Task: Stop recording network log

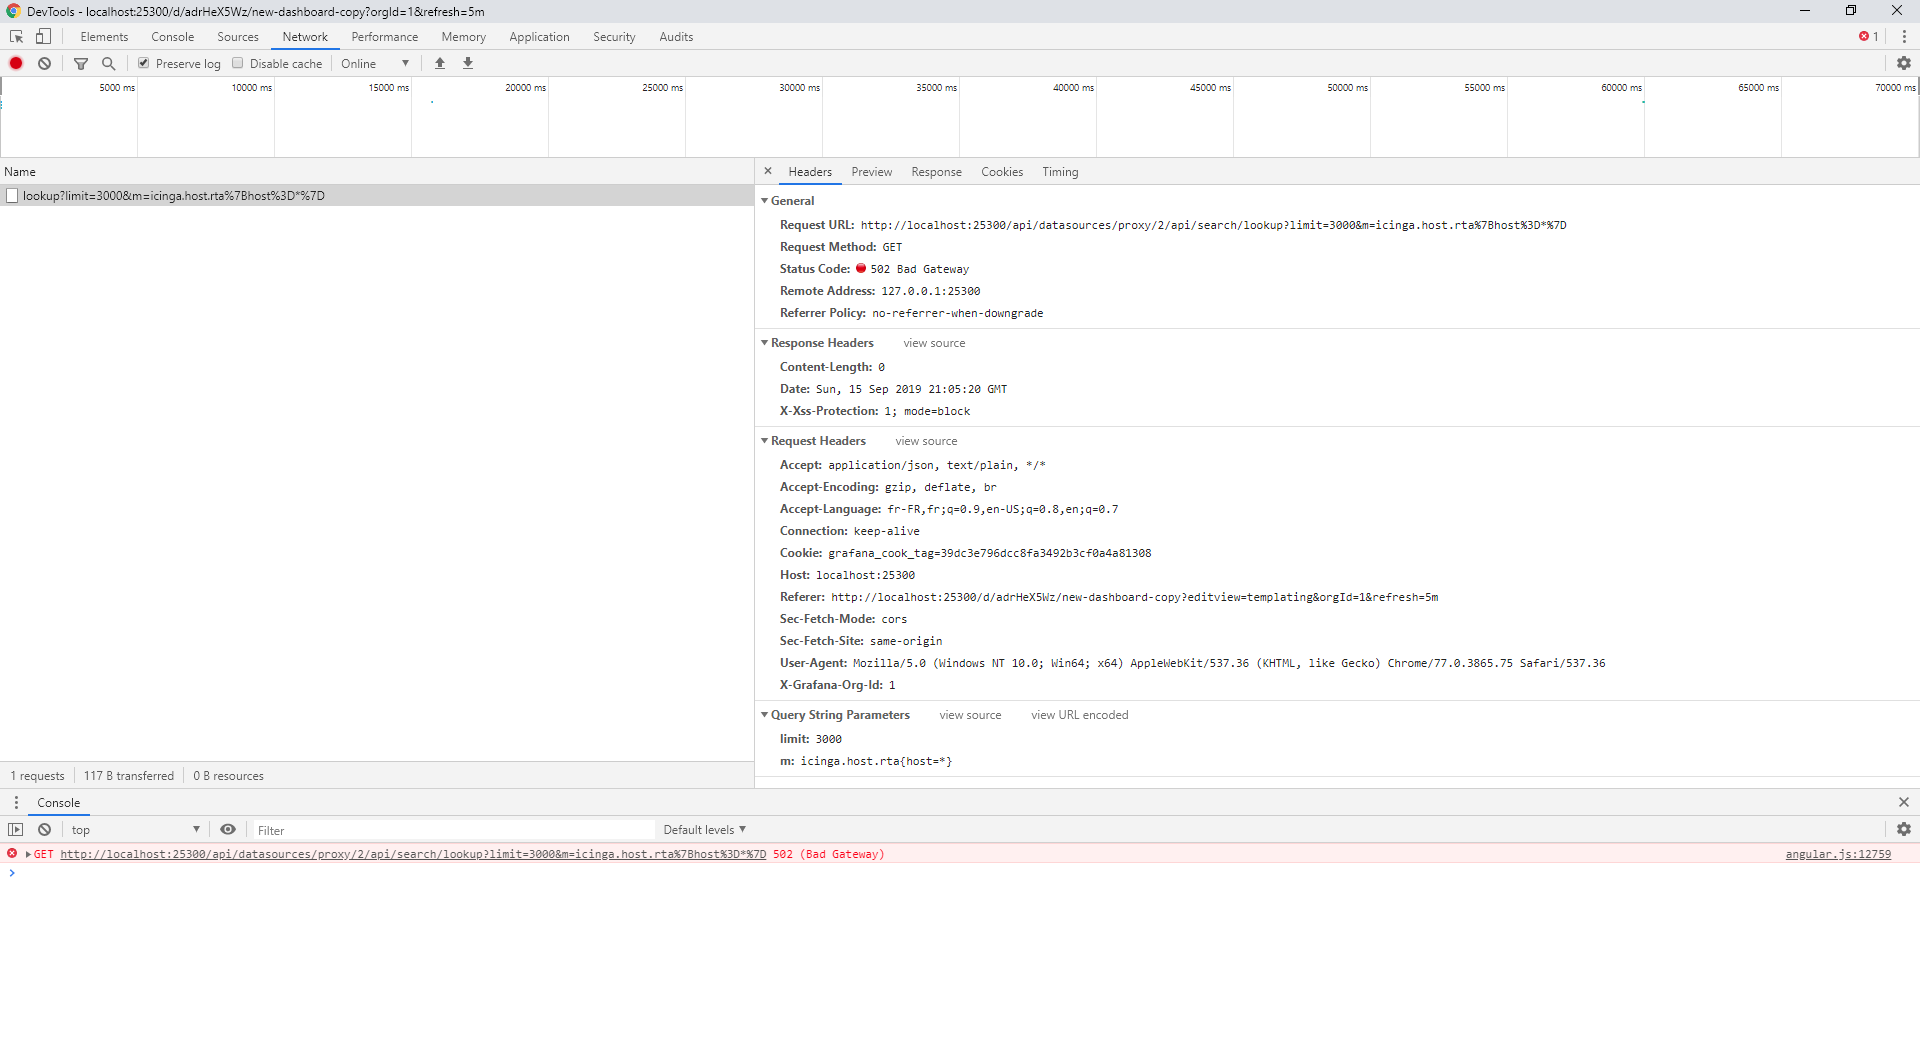Action: click(16, 63)
